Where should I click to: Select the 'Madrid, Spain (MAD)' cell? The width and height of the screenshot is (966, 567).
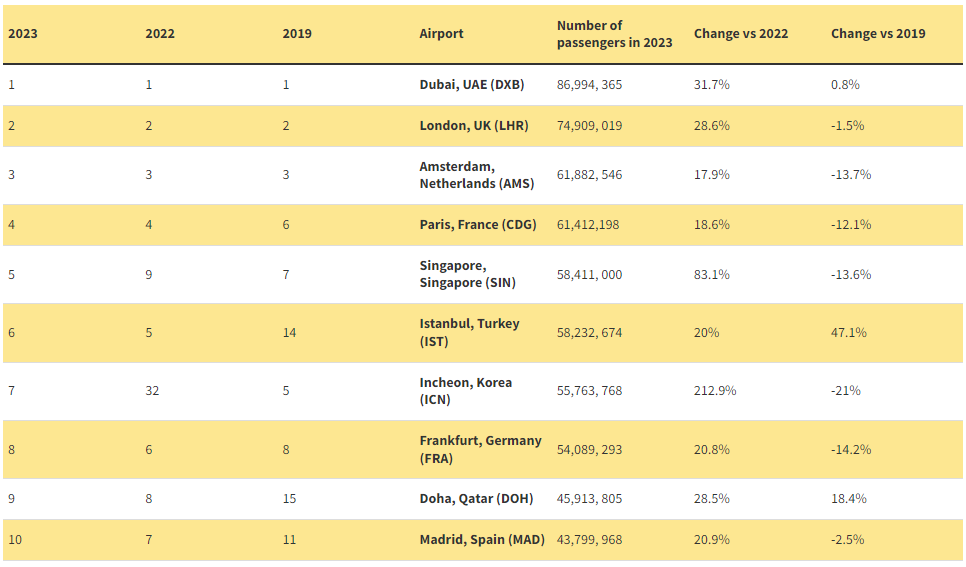pos(482,540)
